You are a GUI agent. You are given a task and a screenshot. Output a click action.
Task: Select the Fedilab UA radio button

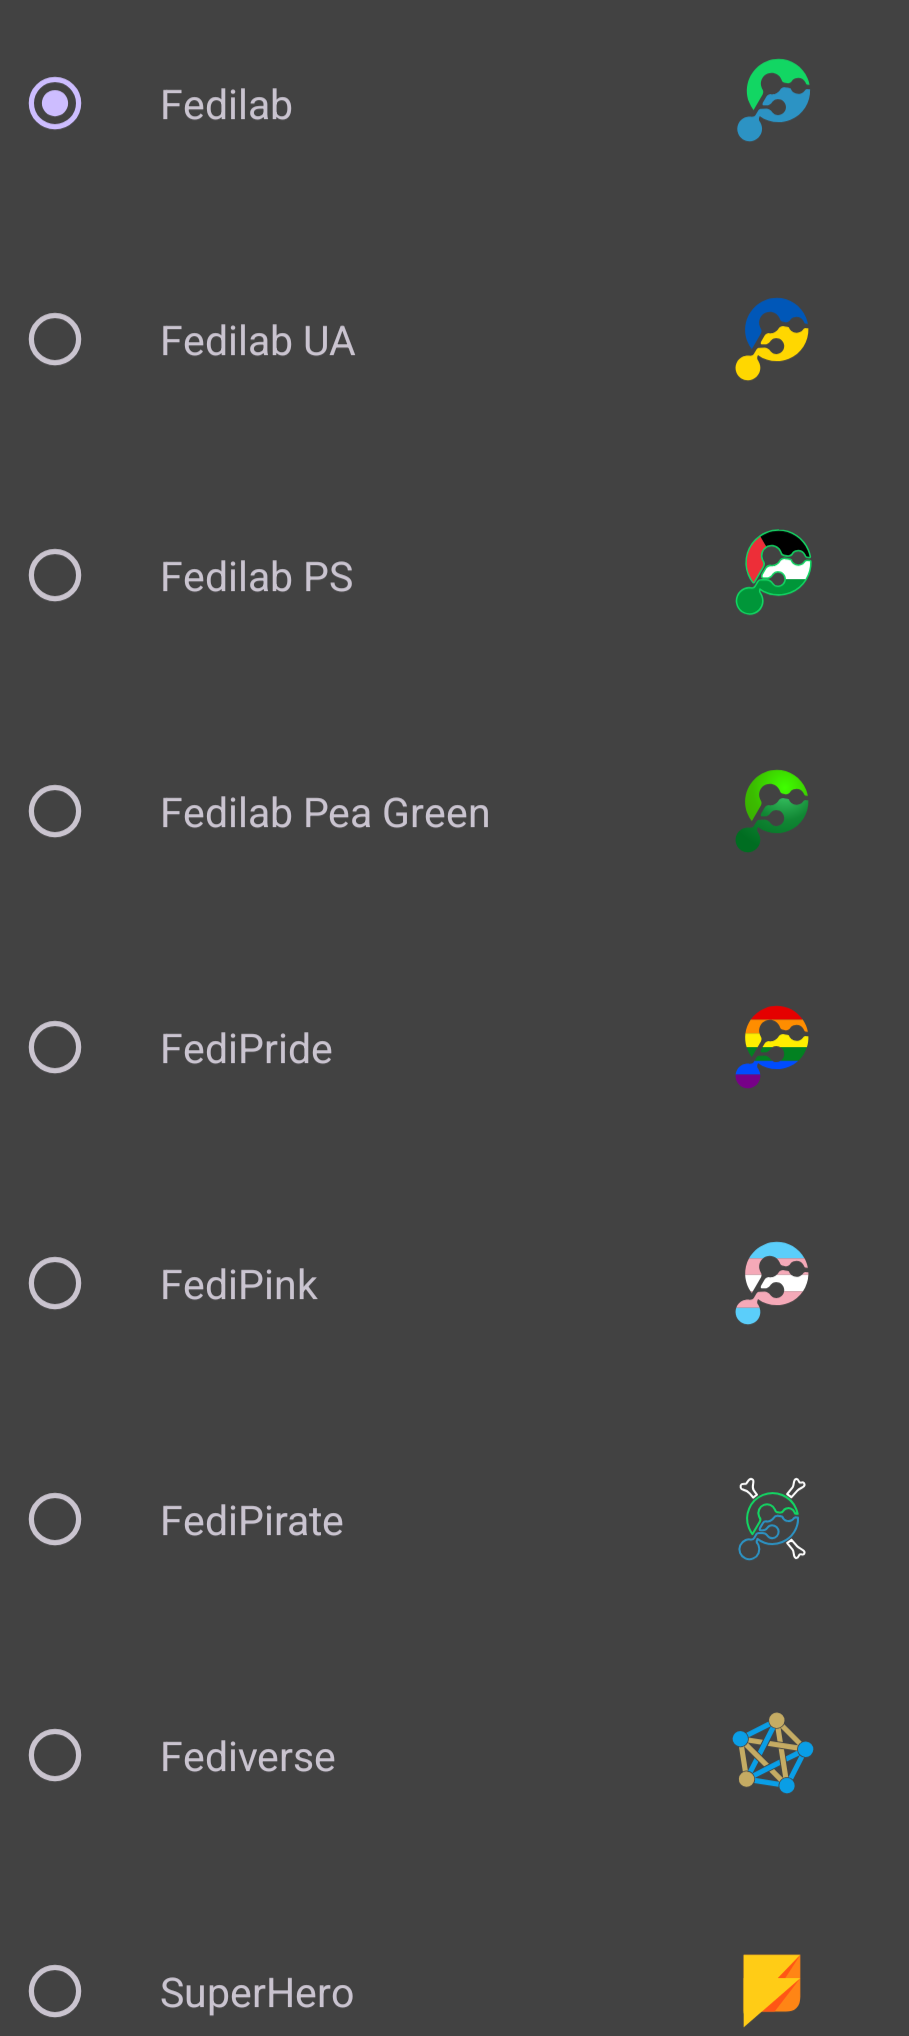55,339
